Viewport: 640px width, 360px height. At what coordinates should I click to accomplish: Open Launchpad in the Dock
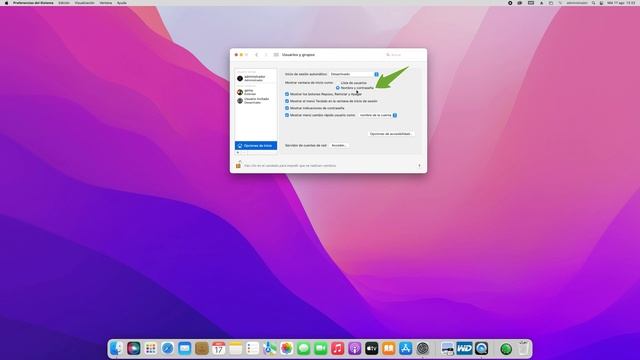tap(151, 349)
